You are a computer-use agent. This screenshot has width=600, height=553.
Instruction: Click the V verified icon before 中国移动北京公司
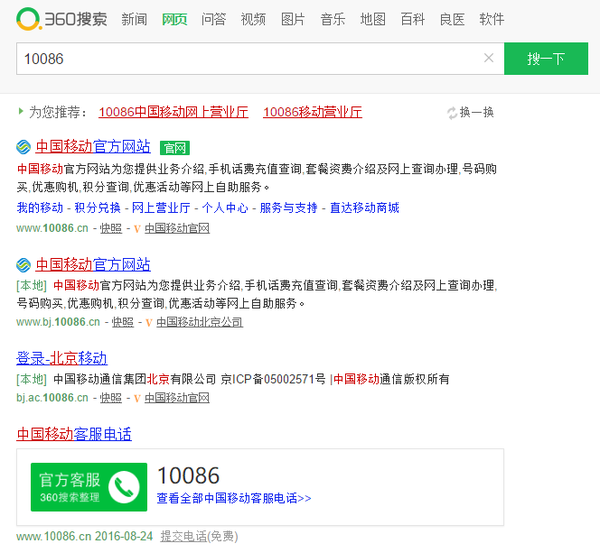[x=149, y=323]
